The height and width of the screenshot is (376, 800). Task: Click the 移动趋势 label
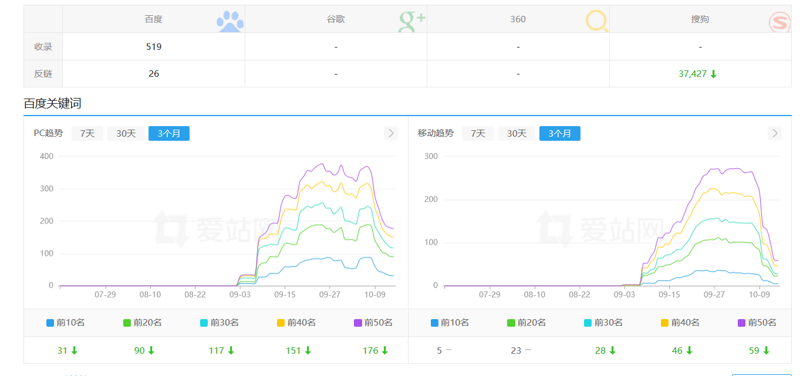point(435,134)
